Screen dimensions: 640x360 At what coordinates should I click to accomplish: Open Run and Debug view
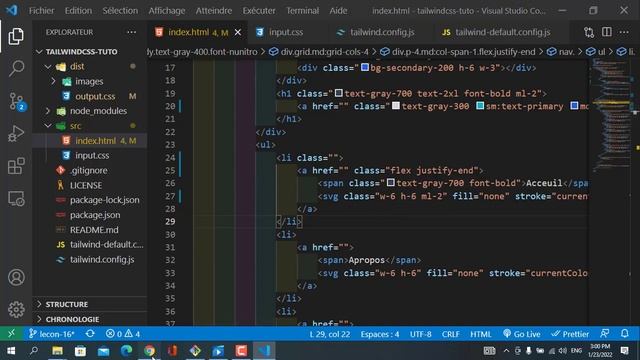[x=16, y=133]
